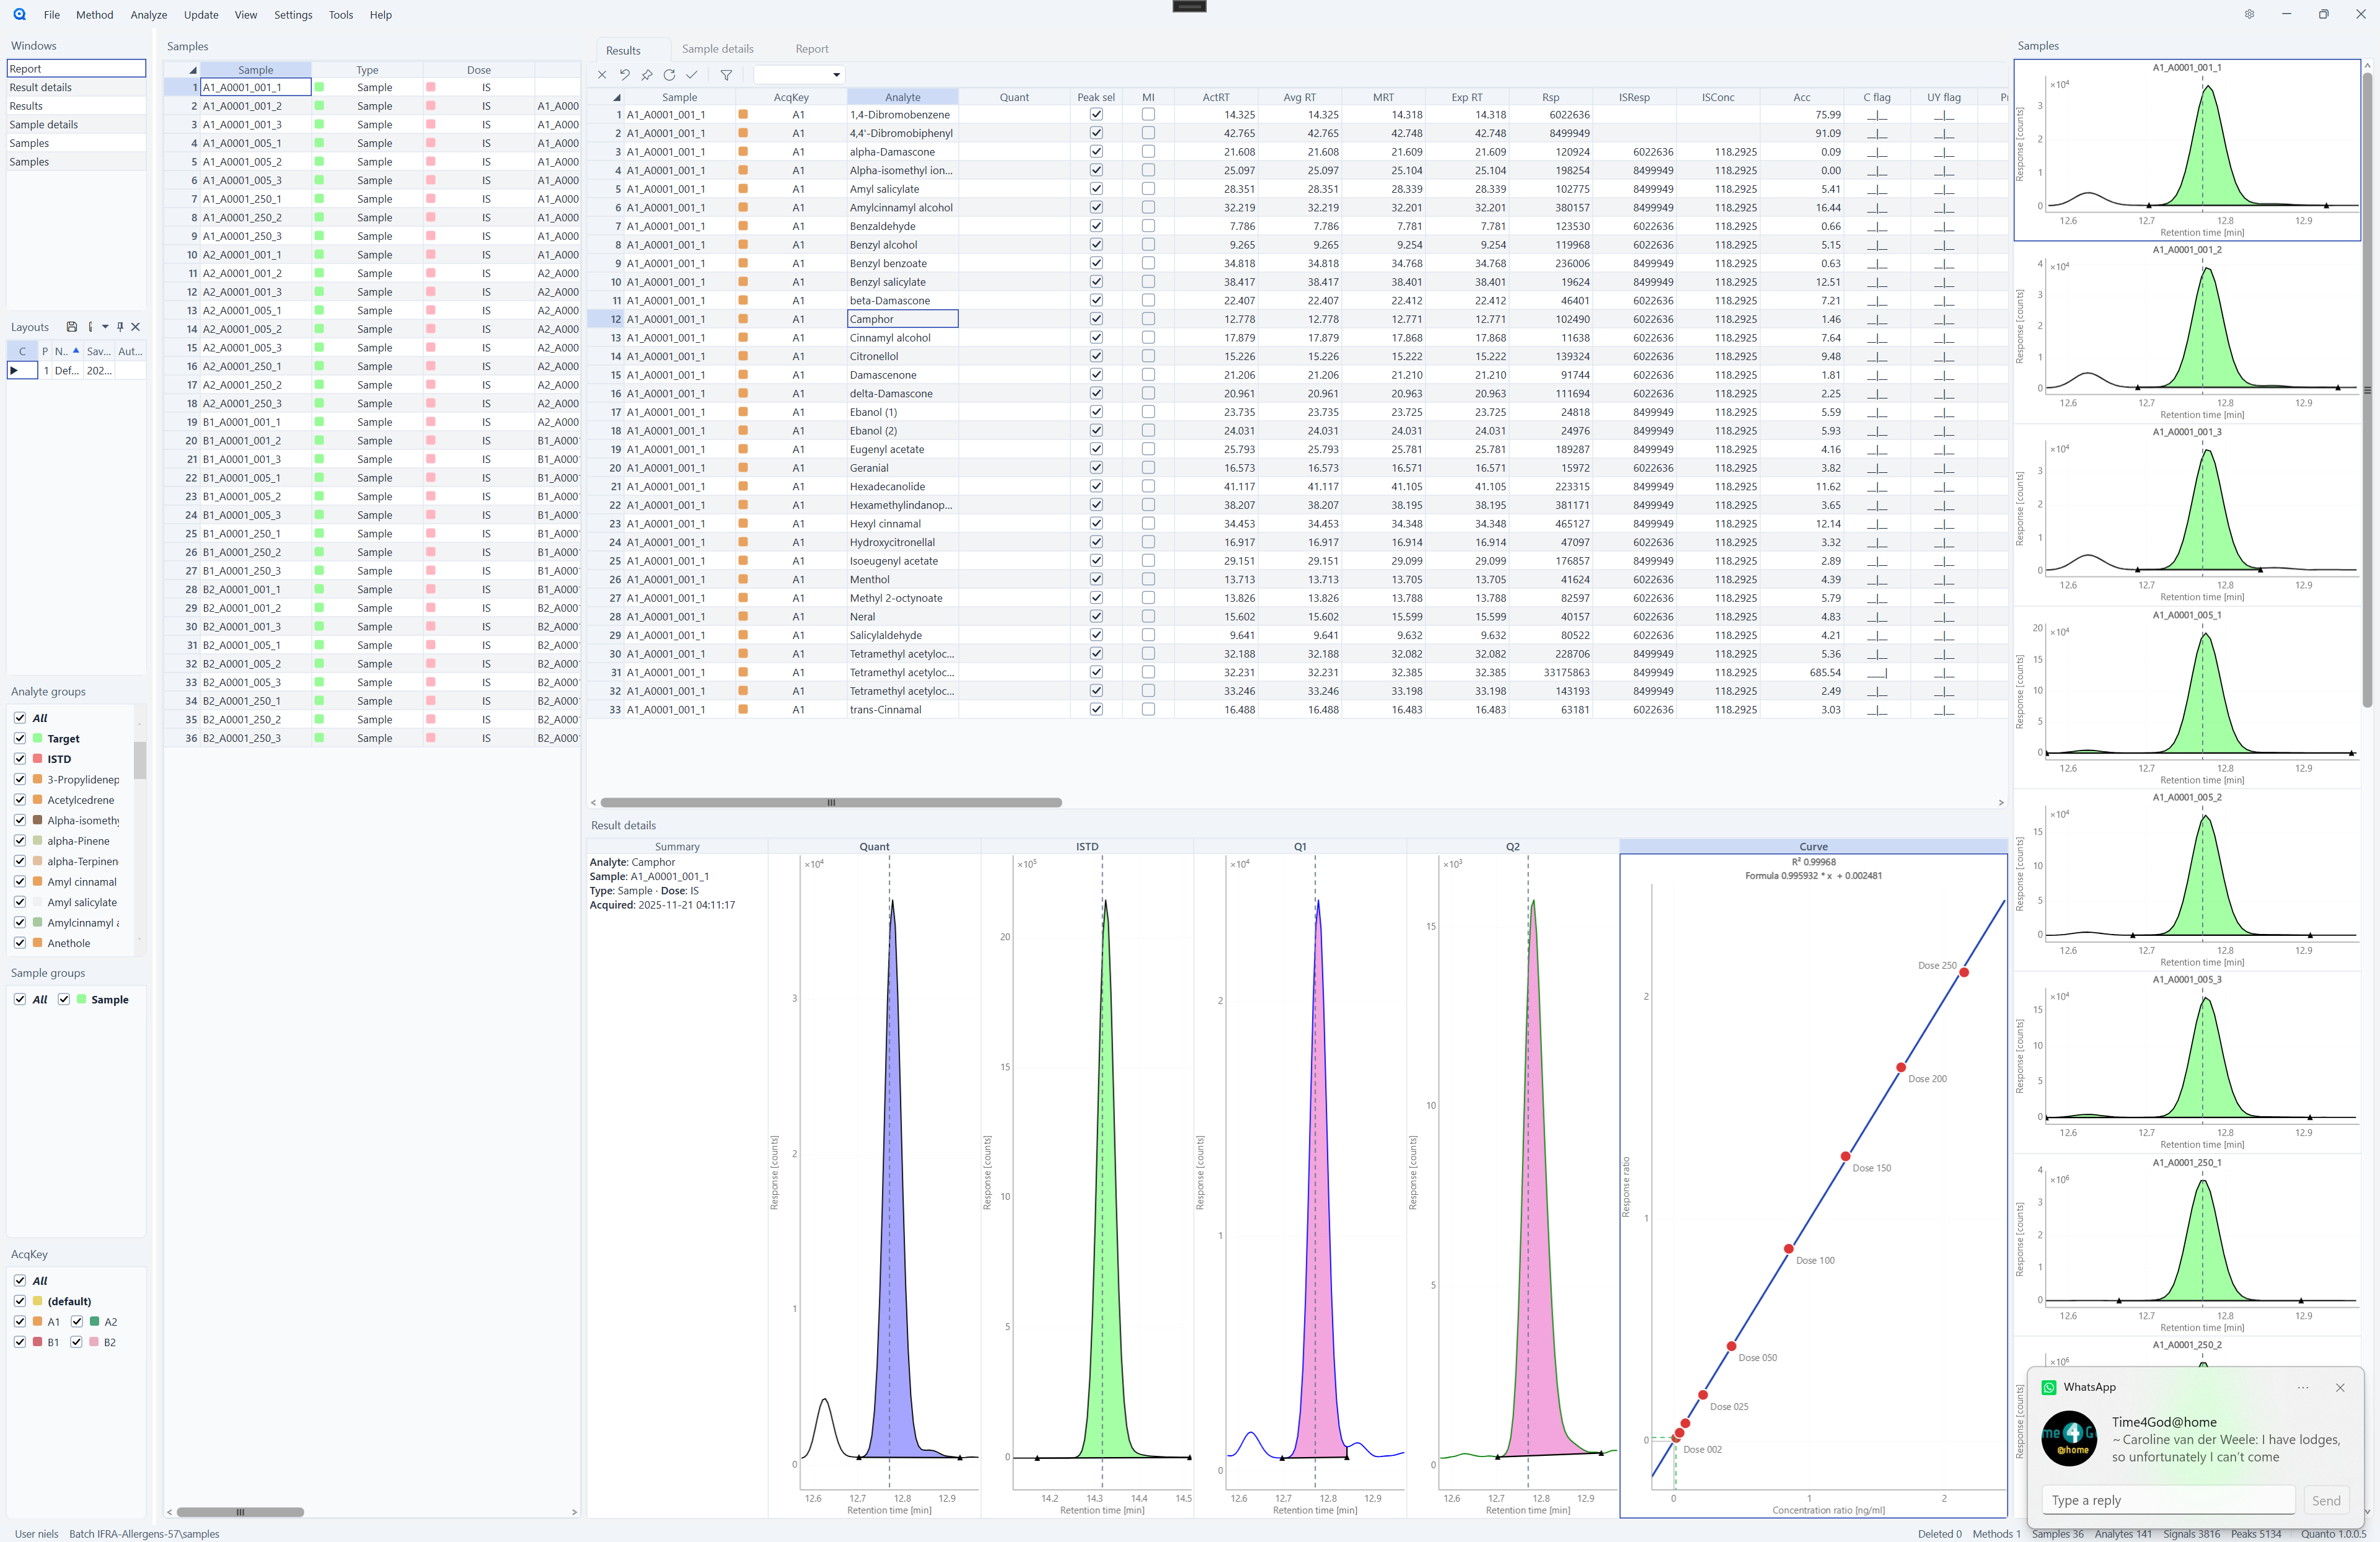
Task: Click the paperclip-like icon next to save layout
Action: tap(90, 327)
